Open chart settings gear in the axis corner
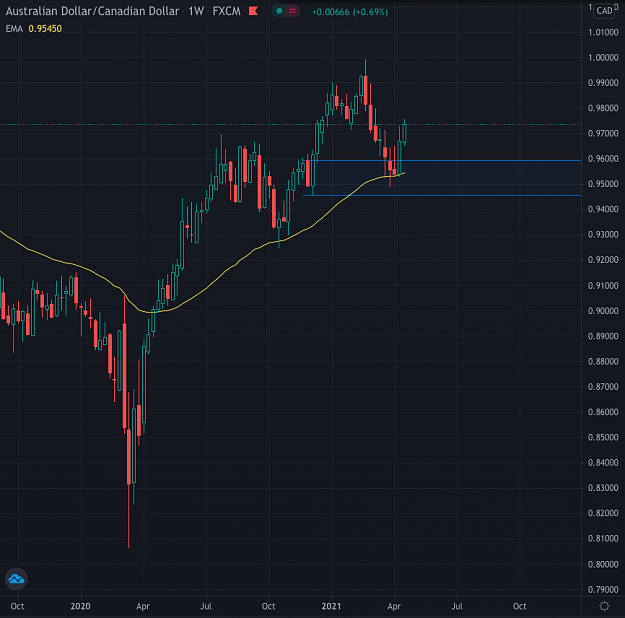Viewport: 625px width, 618px height. pos(604,606)
